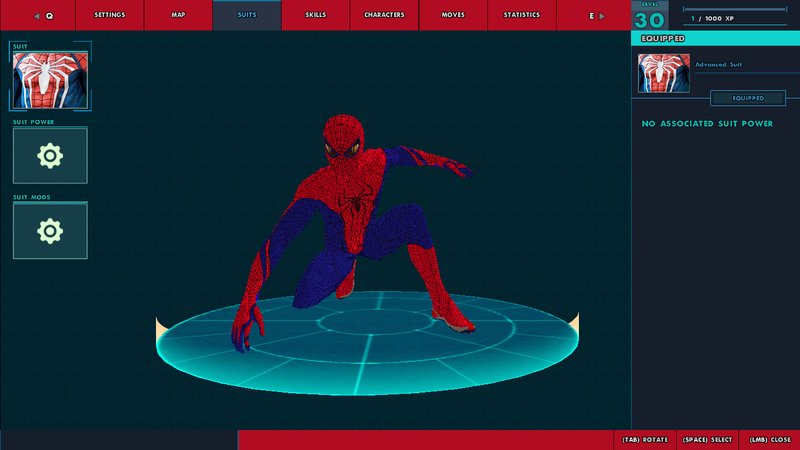Click the 'Suit Power' label

pyautogui.click(x=34, y=122)
